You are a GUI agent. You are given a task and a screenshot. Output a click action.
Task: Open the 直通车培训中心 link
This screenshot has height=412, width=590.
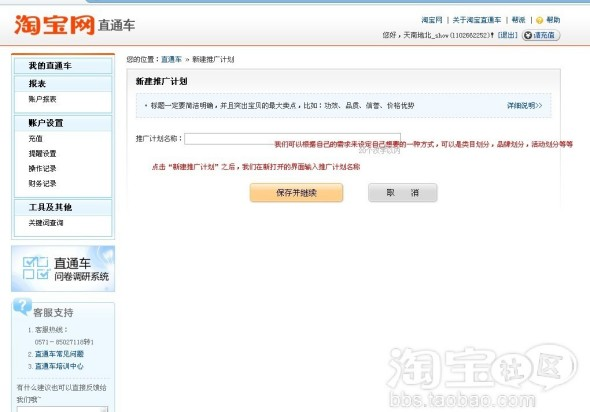coord(59,366)
